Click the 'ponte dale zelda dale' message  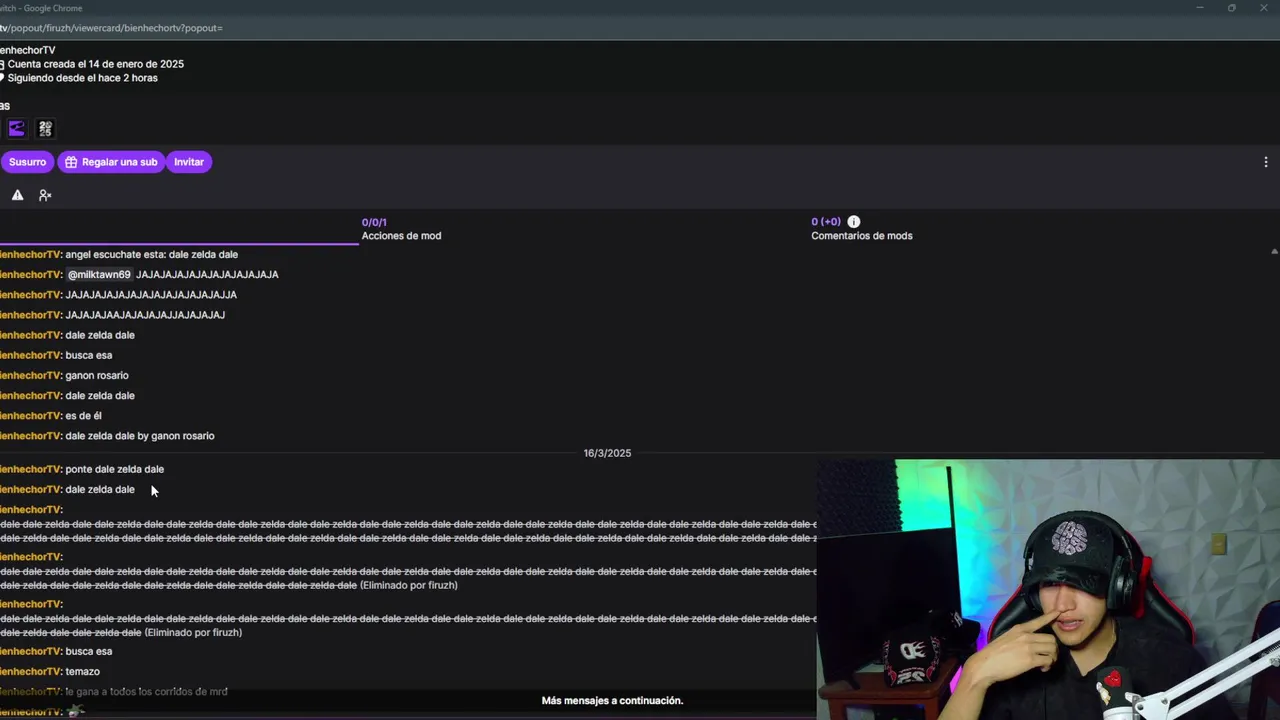pos(114,469)
